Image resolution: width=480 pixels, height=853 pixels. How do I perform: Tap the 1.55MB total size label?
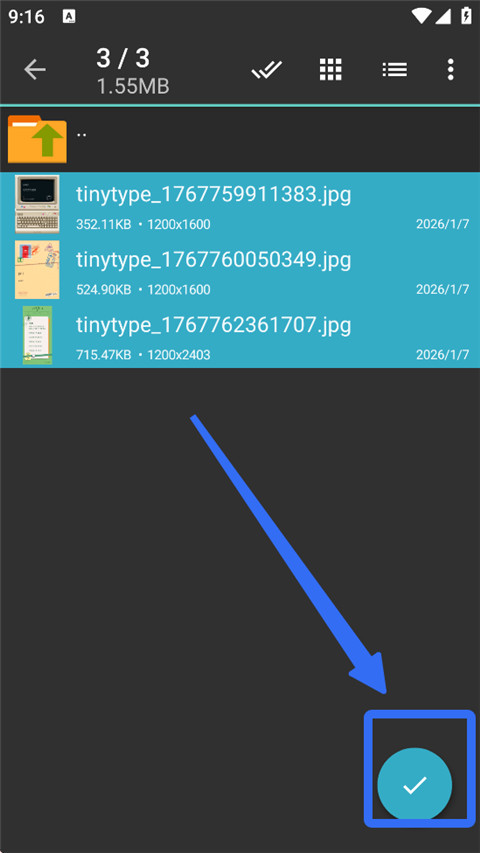pyautogui.click(x=133, y=86)
